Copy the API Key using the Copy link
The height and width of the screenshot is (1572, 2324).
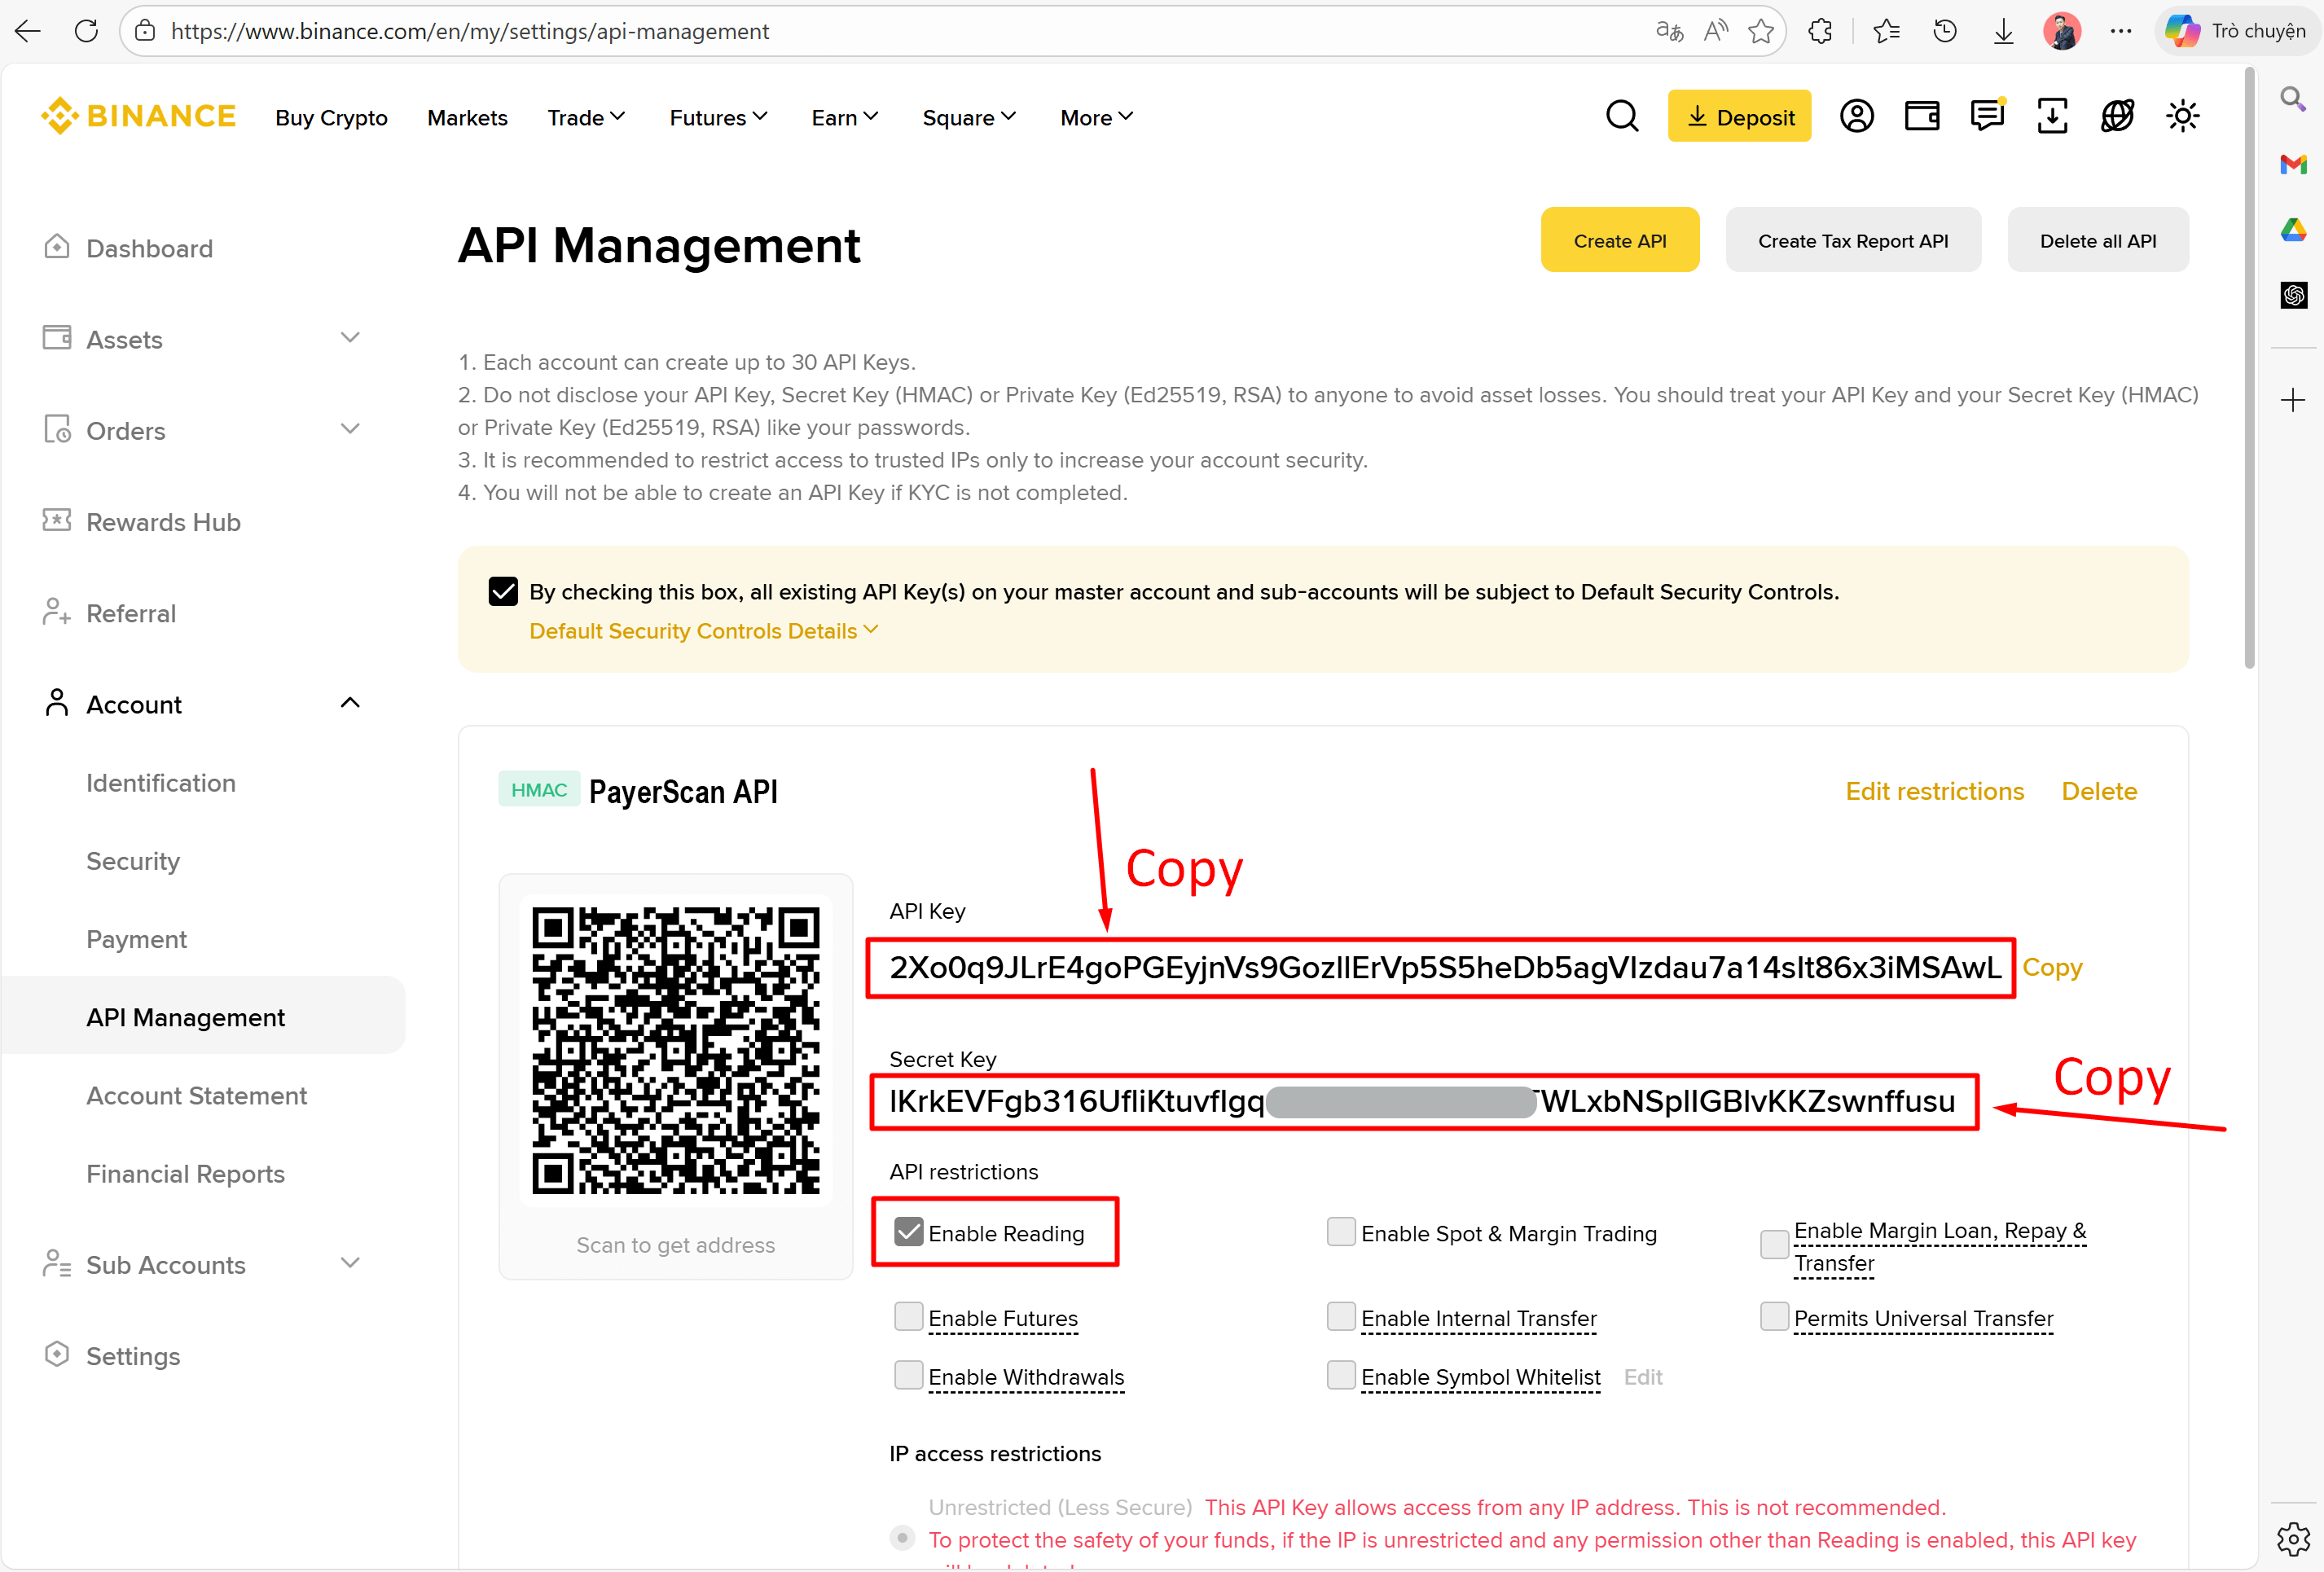coord(2054,966)
